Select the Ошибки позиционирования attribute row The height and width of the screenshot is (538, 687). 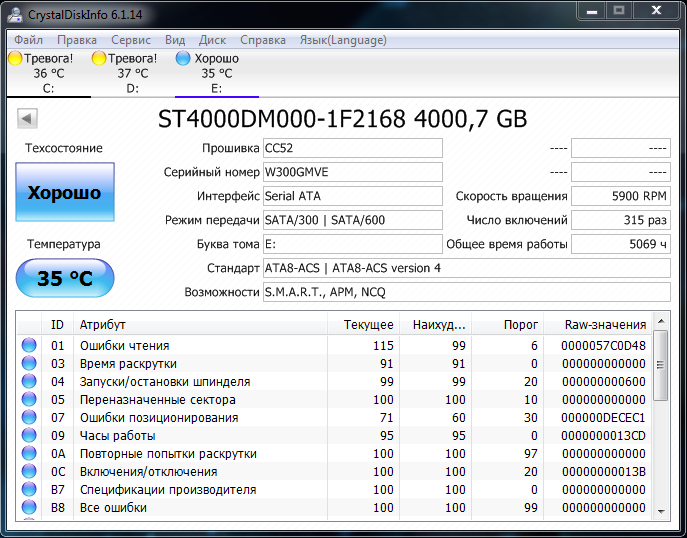point(159,418)
